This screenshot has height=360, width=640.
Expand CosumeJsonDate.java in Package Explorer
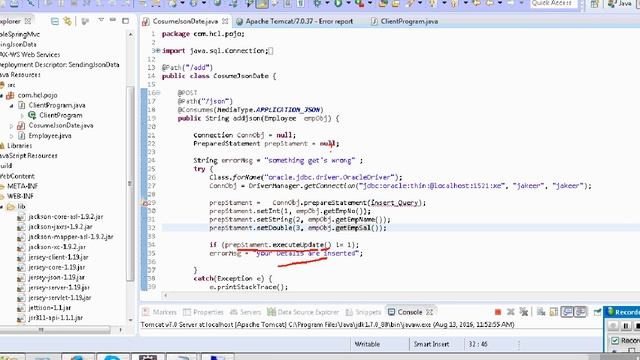pos(11,126)
